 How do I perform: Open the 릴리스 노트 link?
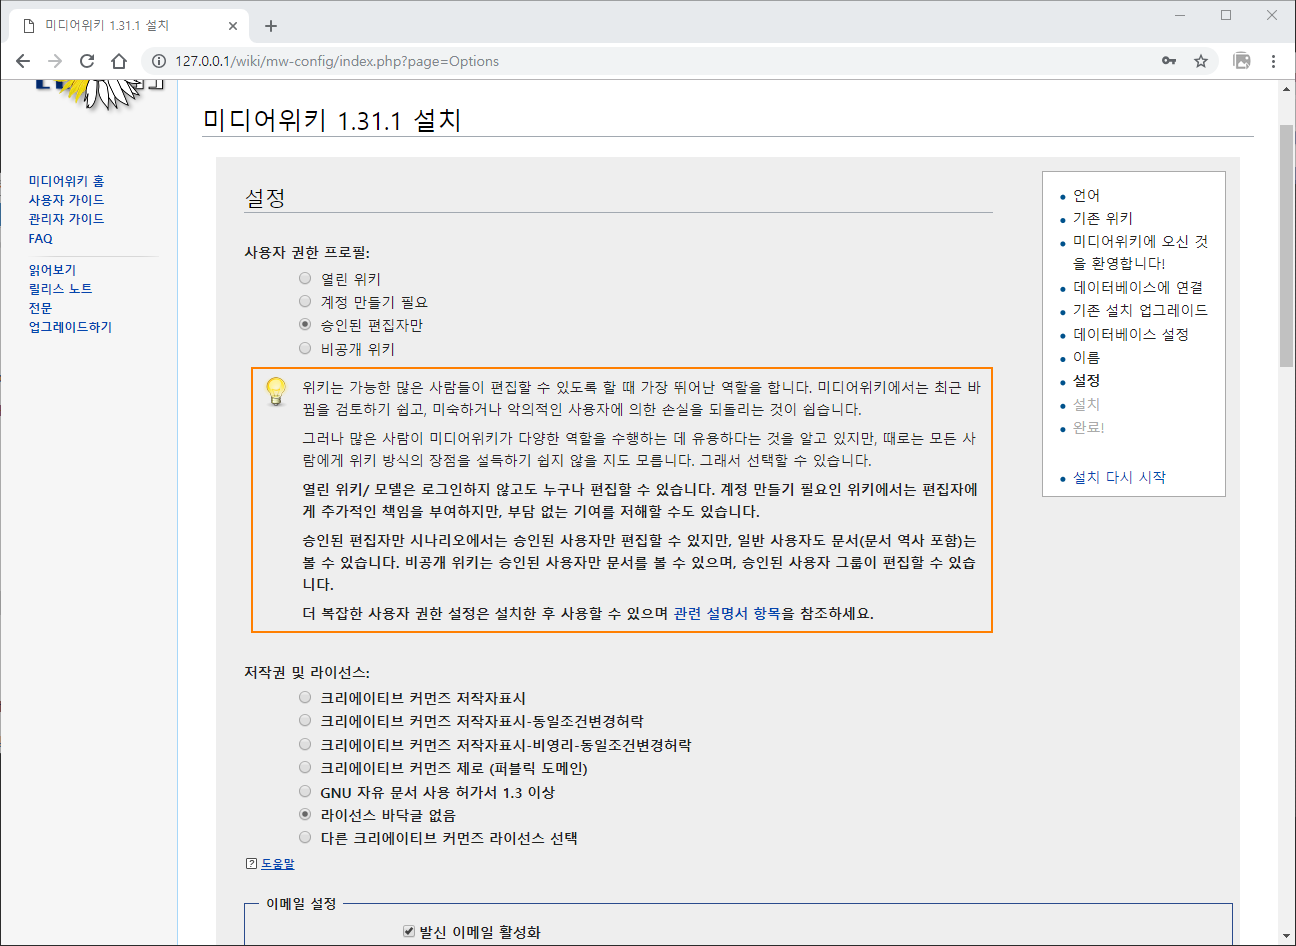60,289
